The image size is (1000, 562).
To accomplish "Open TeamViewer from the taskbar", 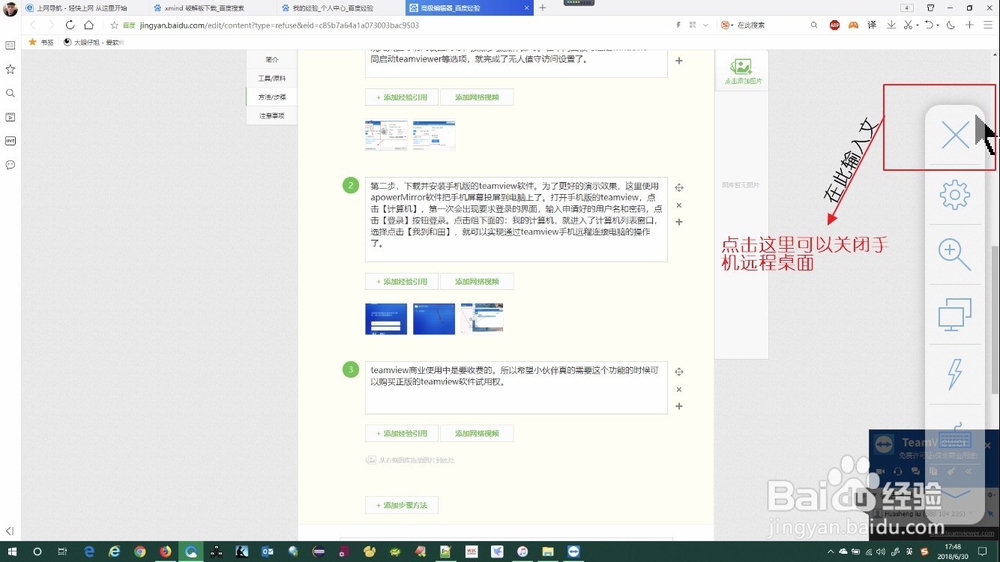I will pos(573,552).
